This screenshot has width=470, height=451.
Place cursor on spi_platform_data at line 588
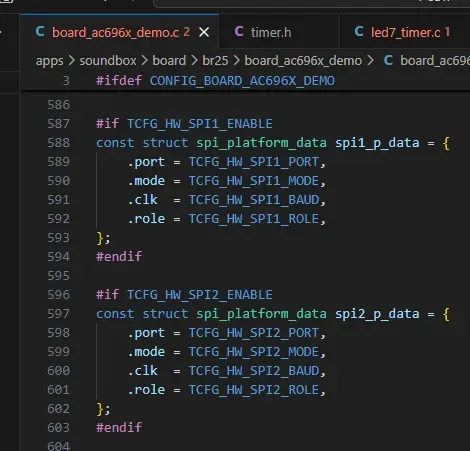point(261,143)
